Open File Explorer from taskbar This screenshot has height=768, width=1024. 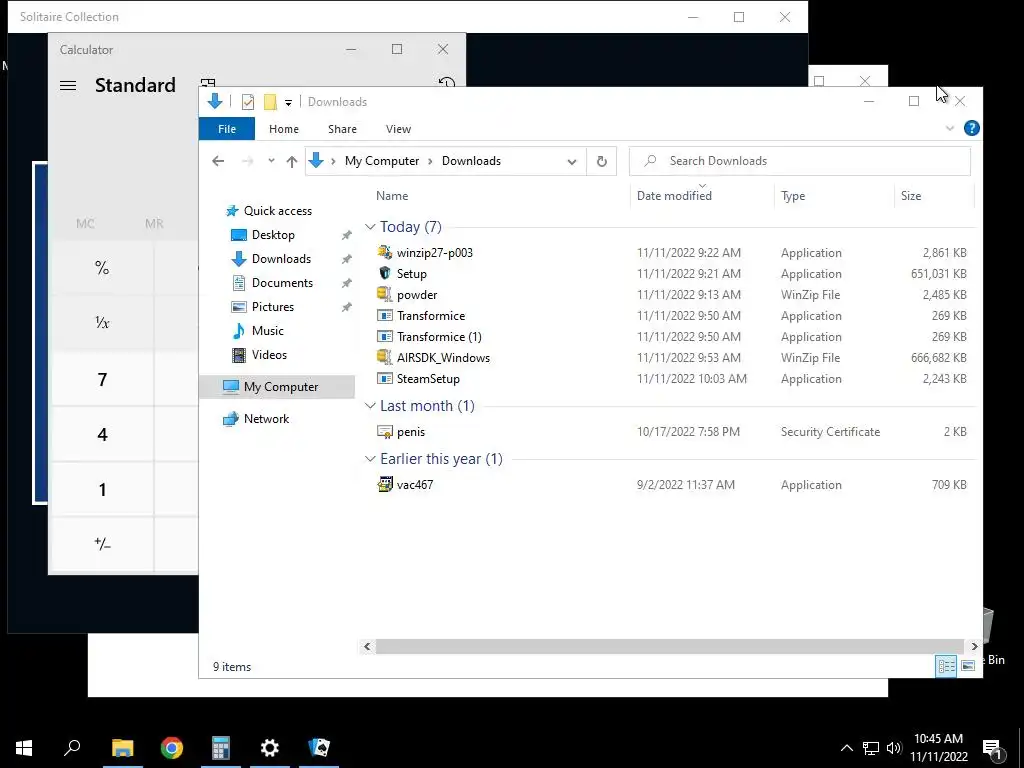point(122,747)
